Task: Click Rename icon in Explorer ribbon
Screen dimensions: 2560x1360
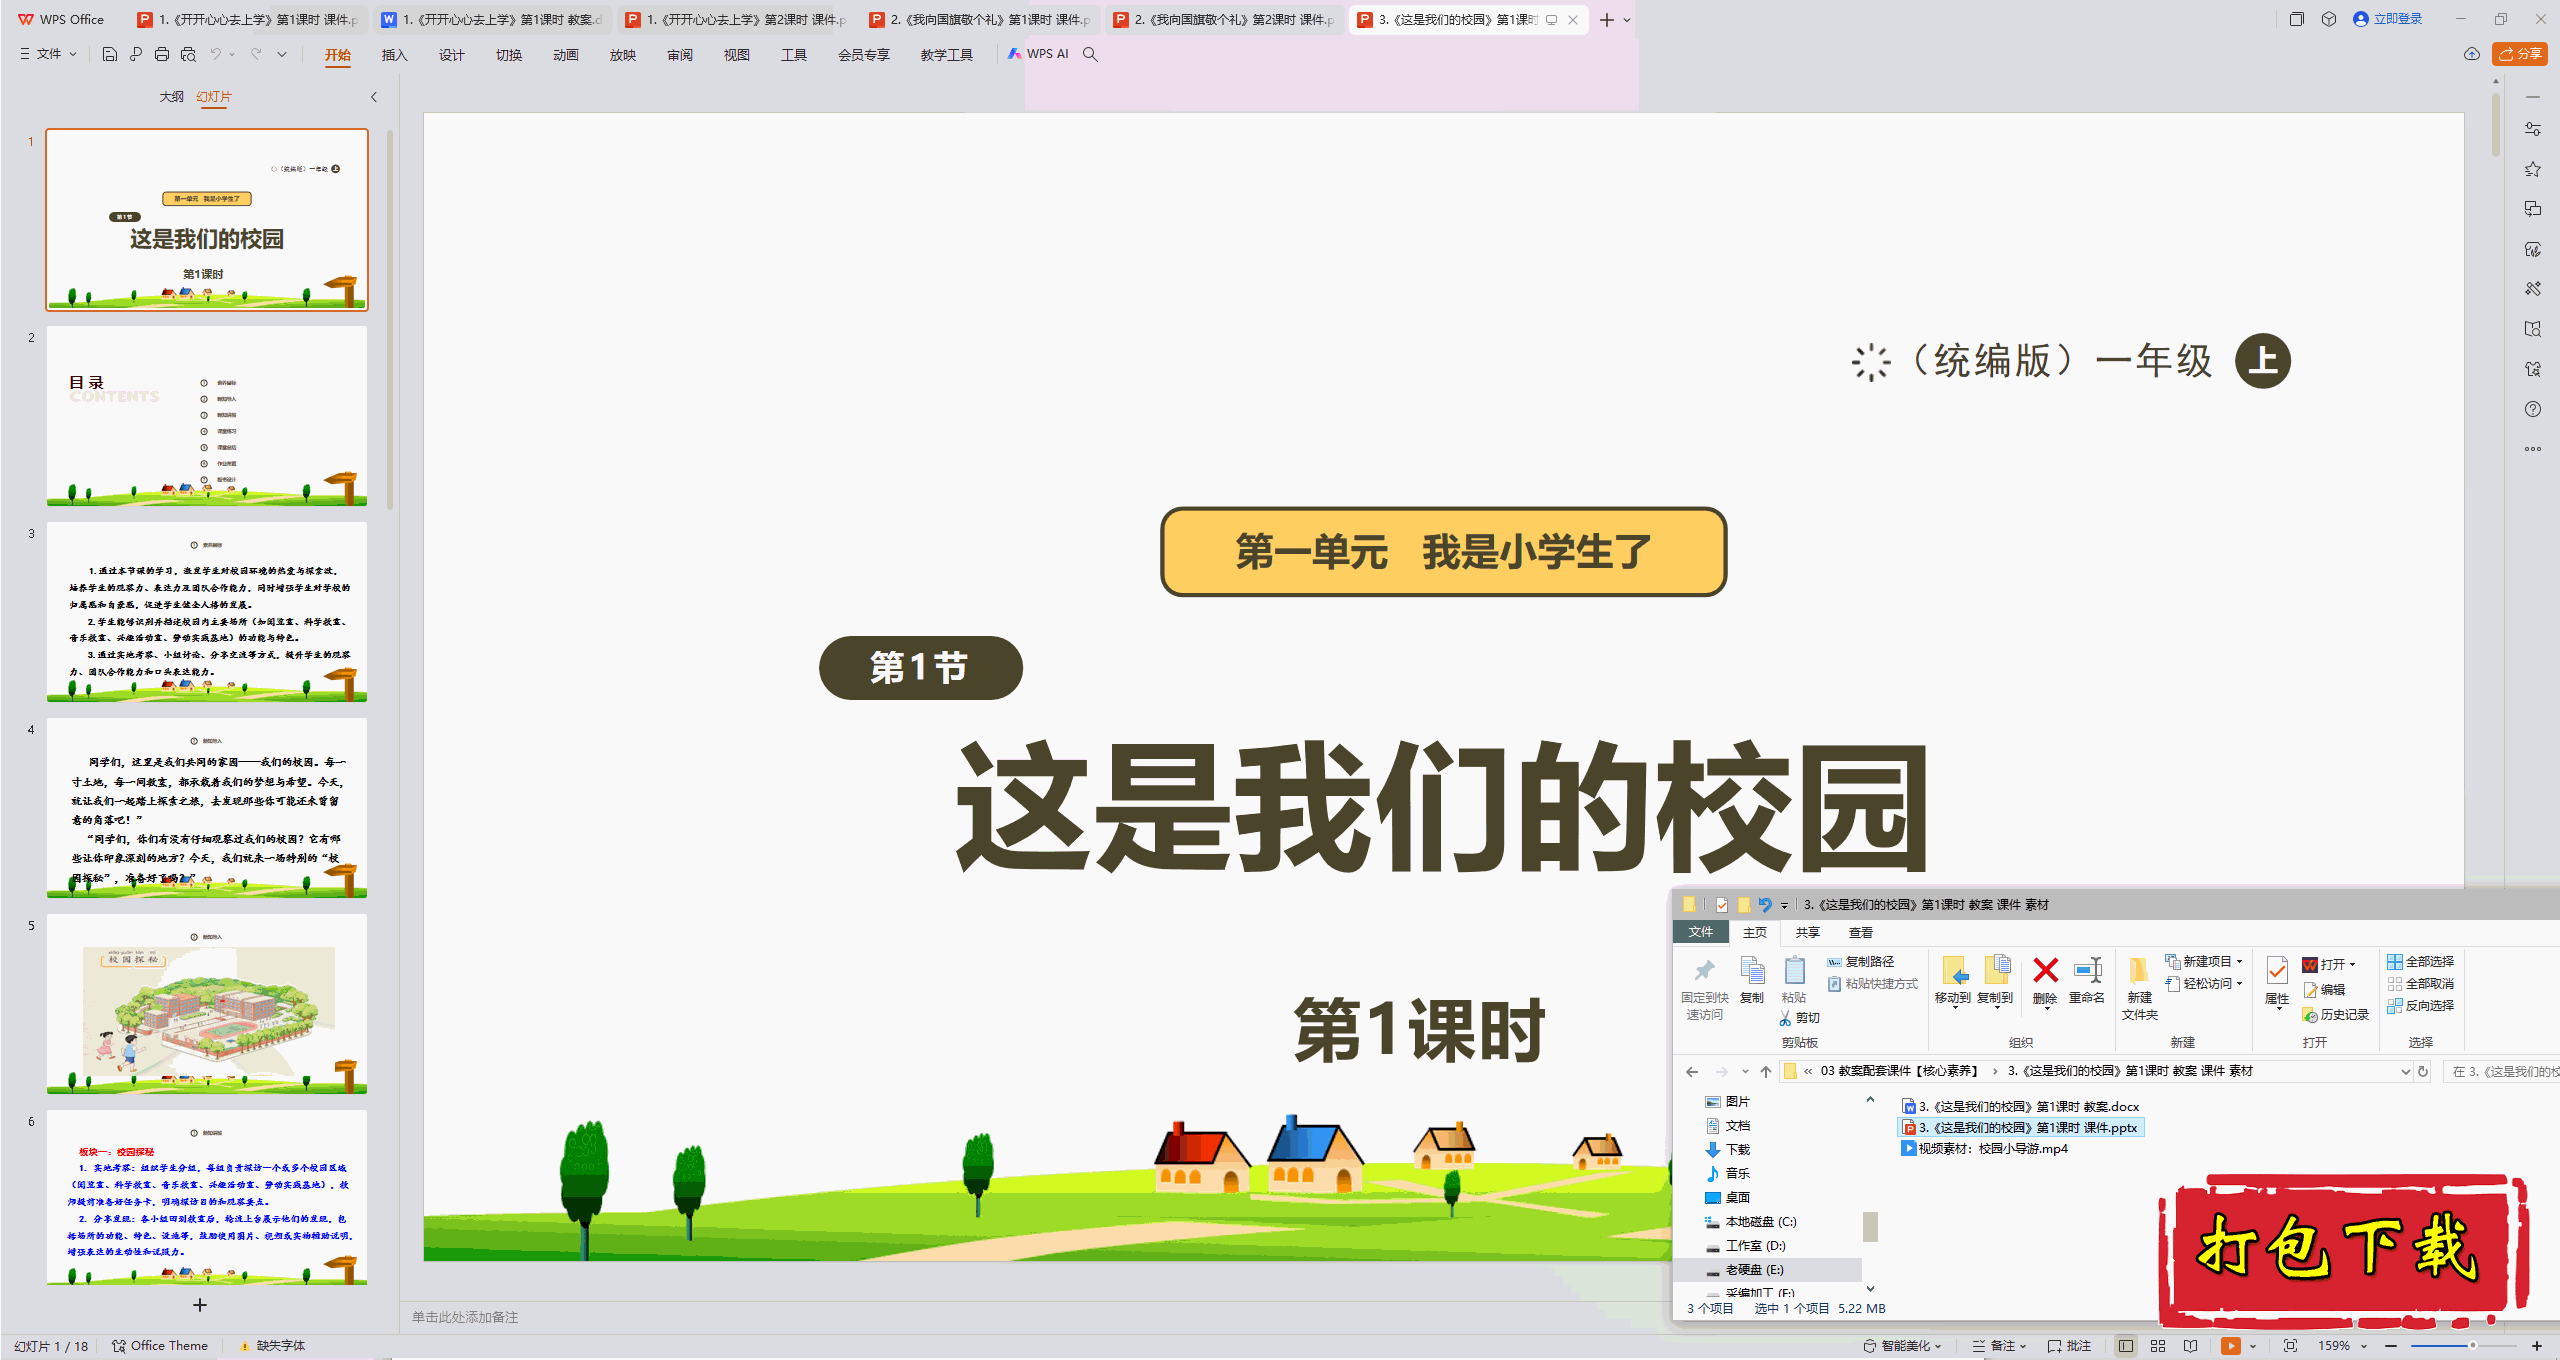Action: coord(2087,980)
